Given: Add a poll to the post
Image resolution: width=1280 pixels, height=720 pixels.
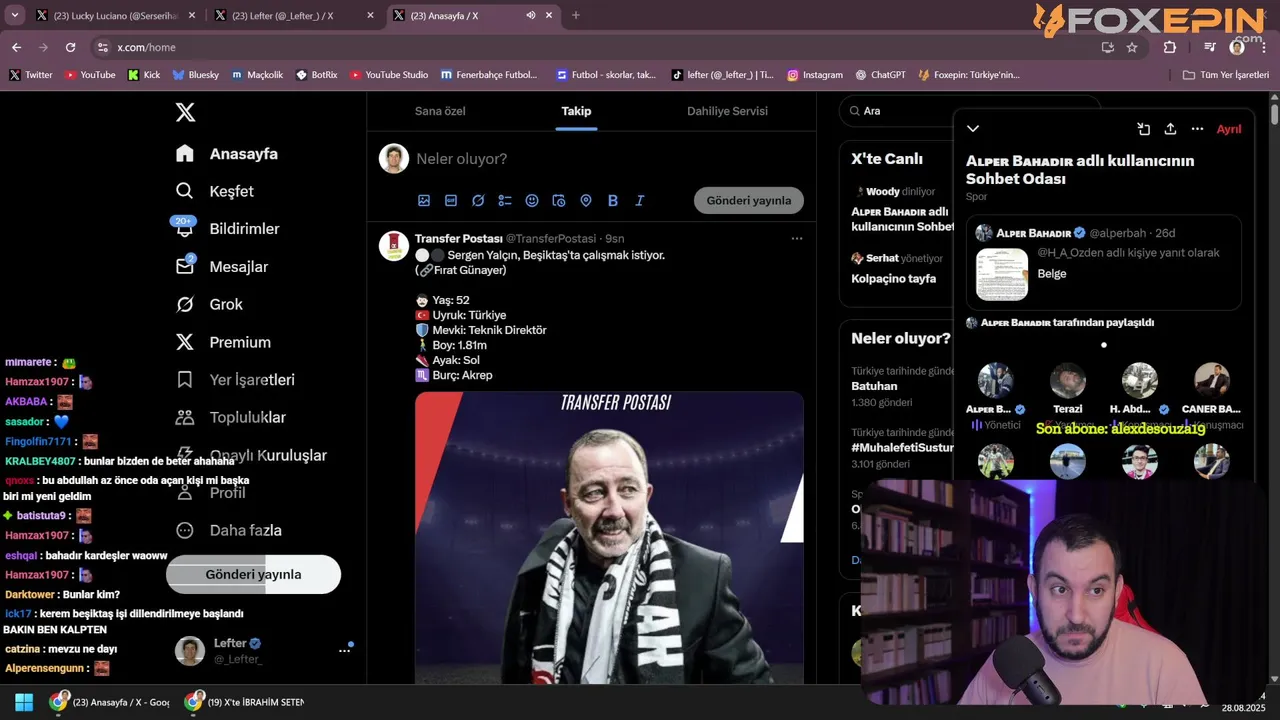Looking at the screenshot, I should [505, 201].
